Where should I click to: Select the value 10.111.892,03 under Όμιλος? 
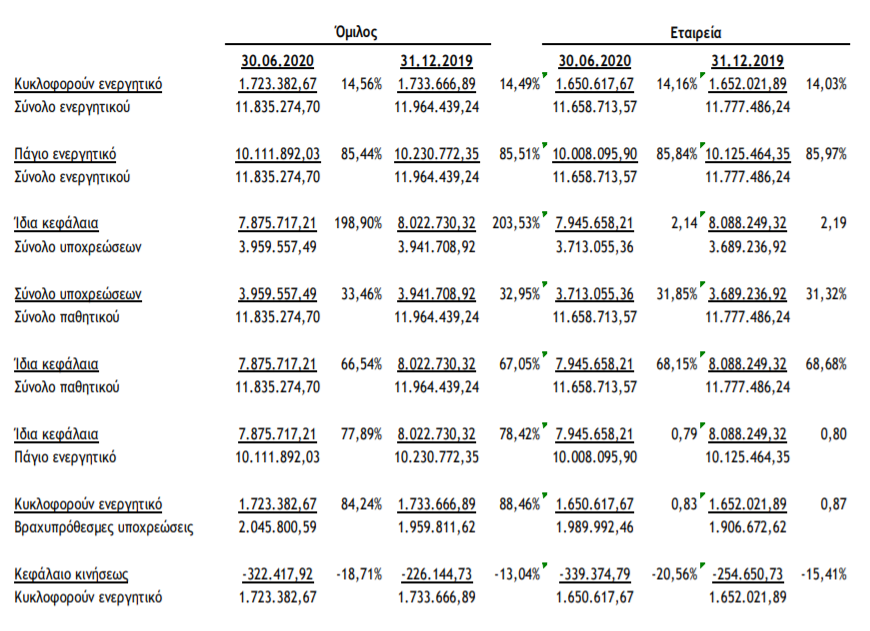pos(277,154)
